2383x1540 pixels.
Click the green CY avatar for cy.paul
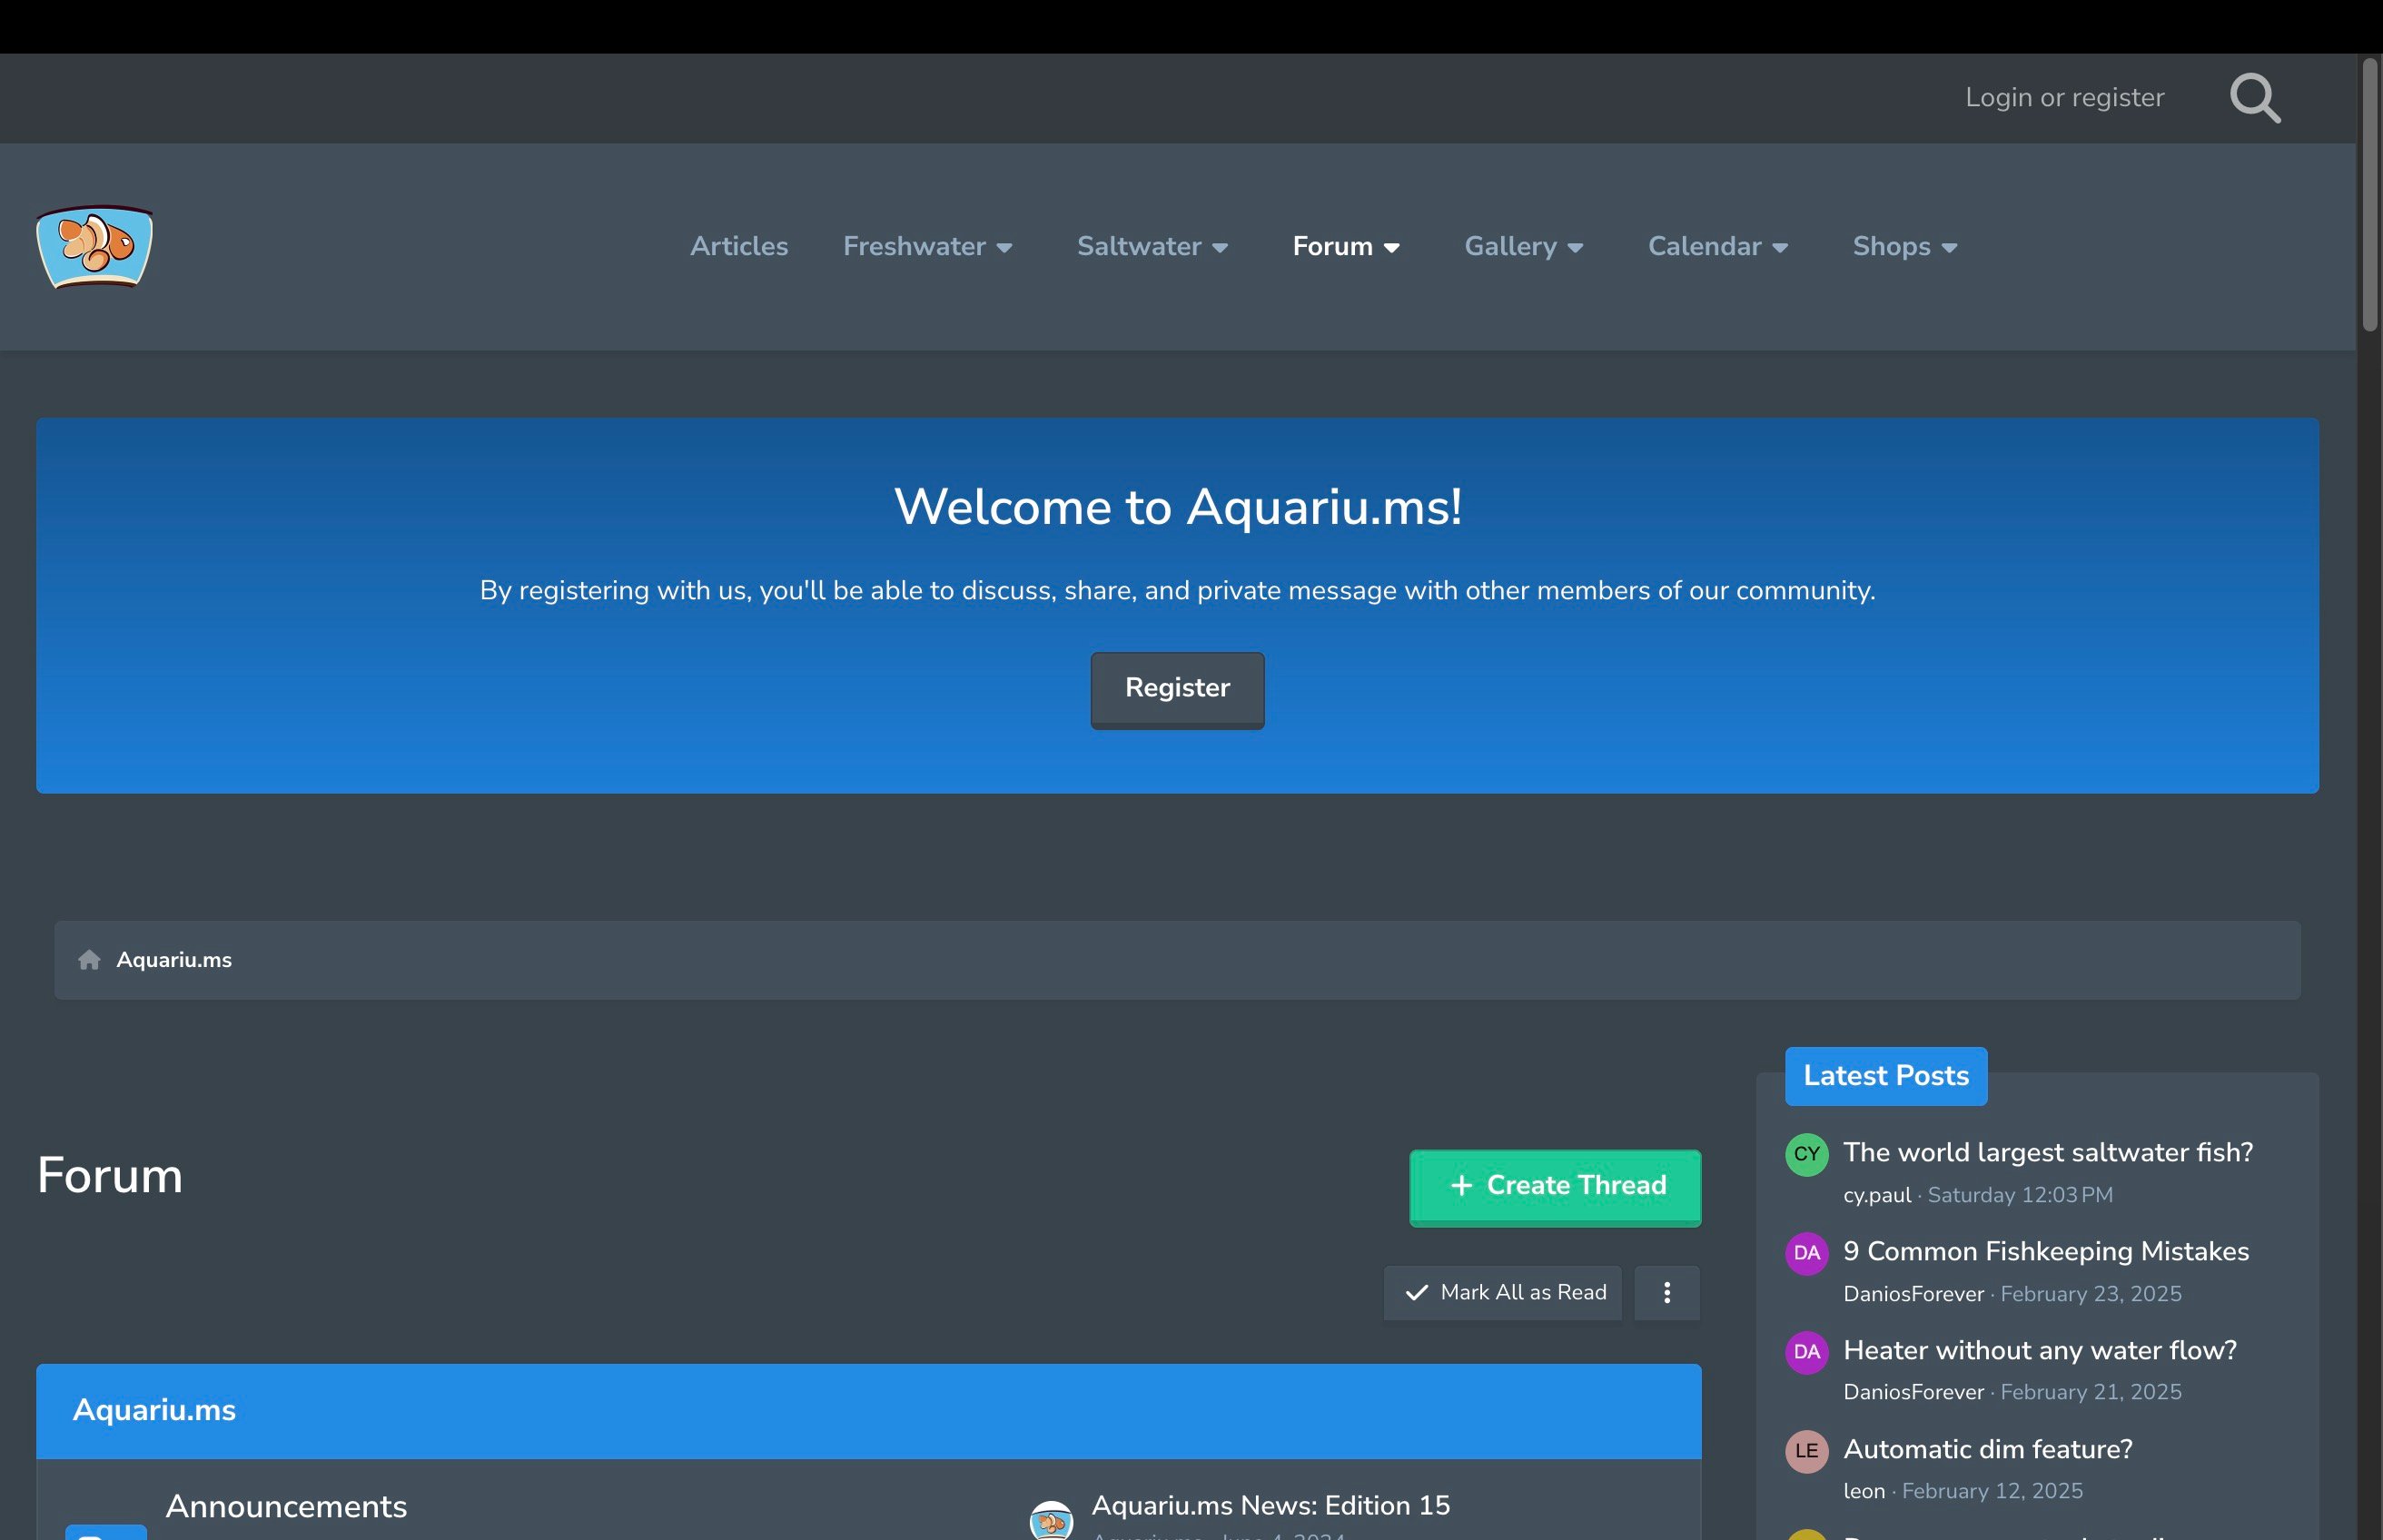click(x=1806, y=1154)
